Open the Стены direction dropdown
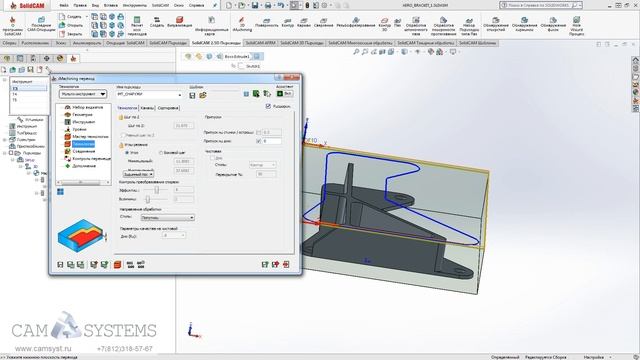Image resolution: width=640 pixels, height=360 pixels. [x=167, y=218]
